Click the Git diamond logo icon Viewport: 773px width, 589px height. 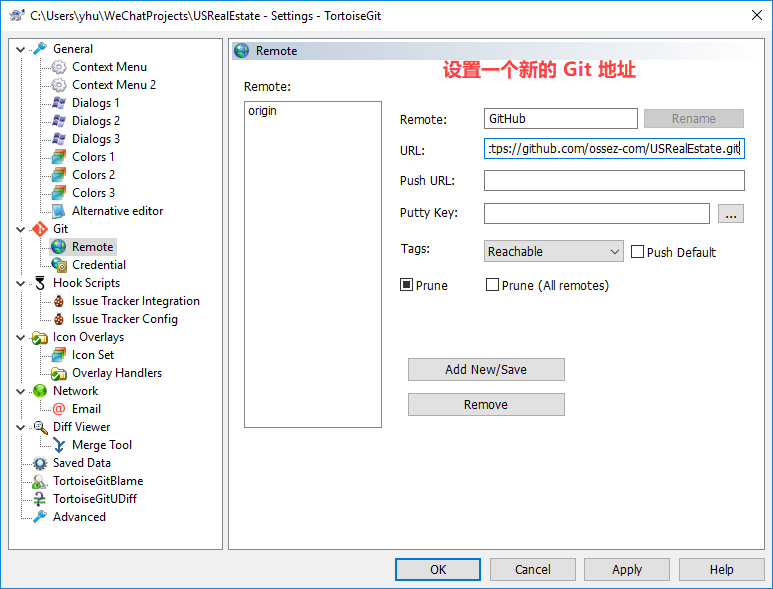pos(39,229)
